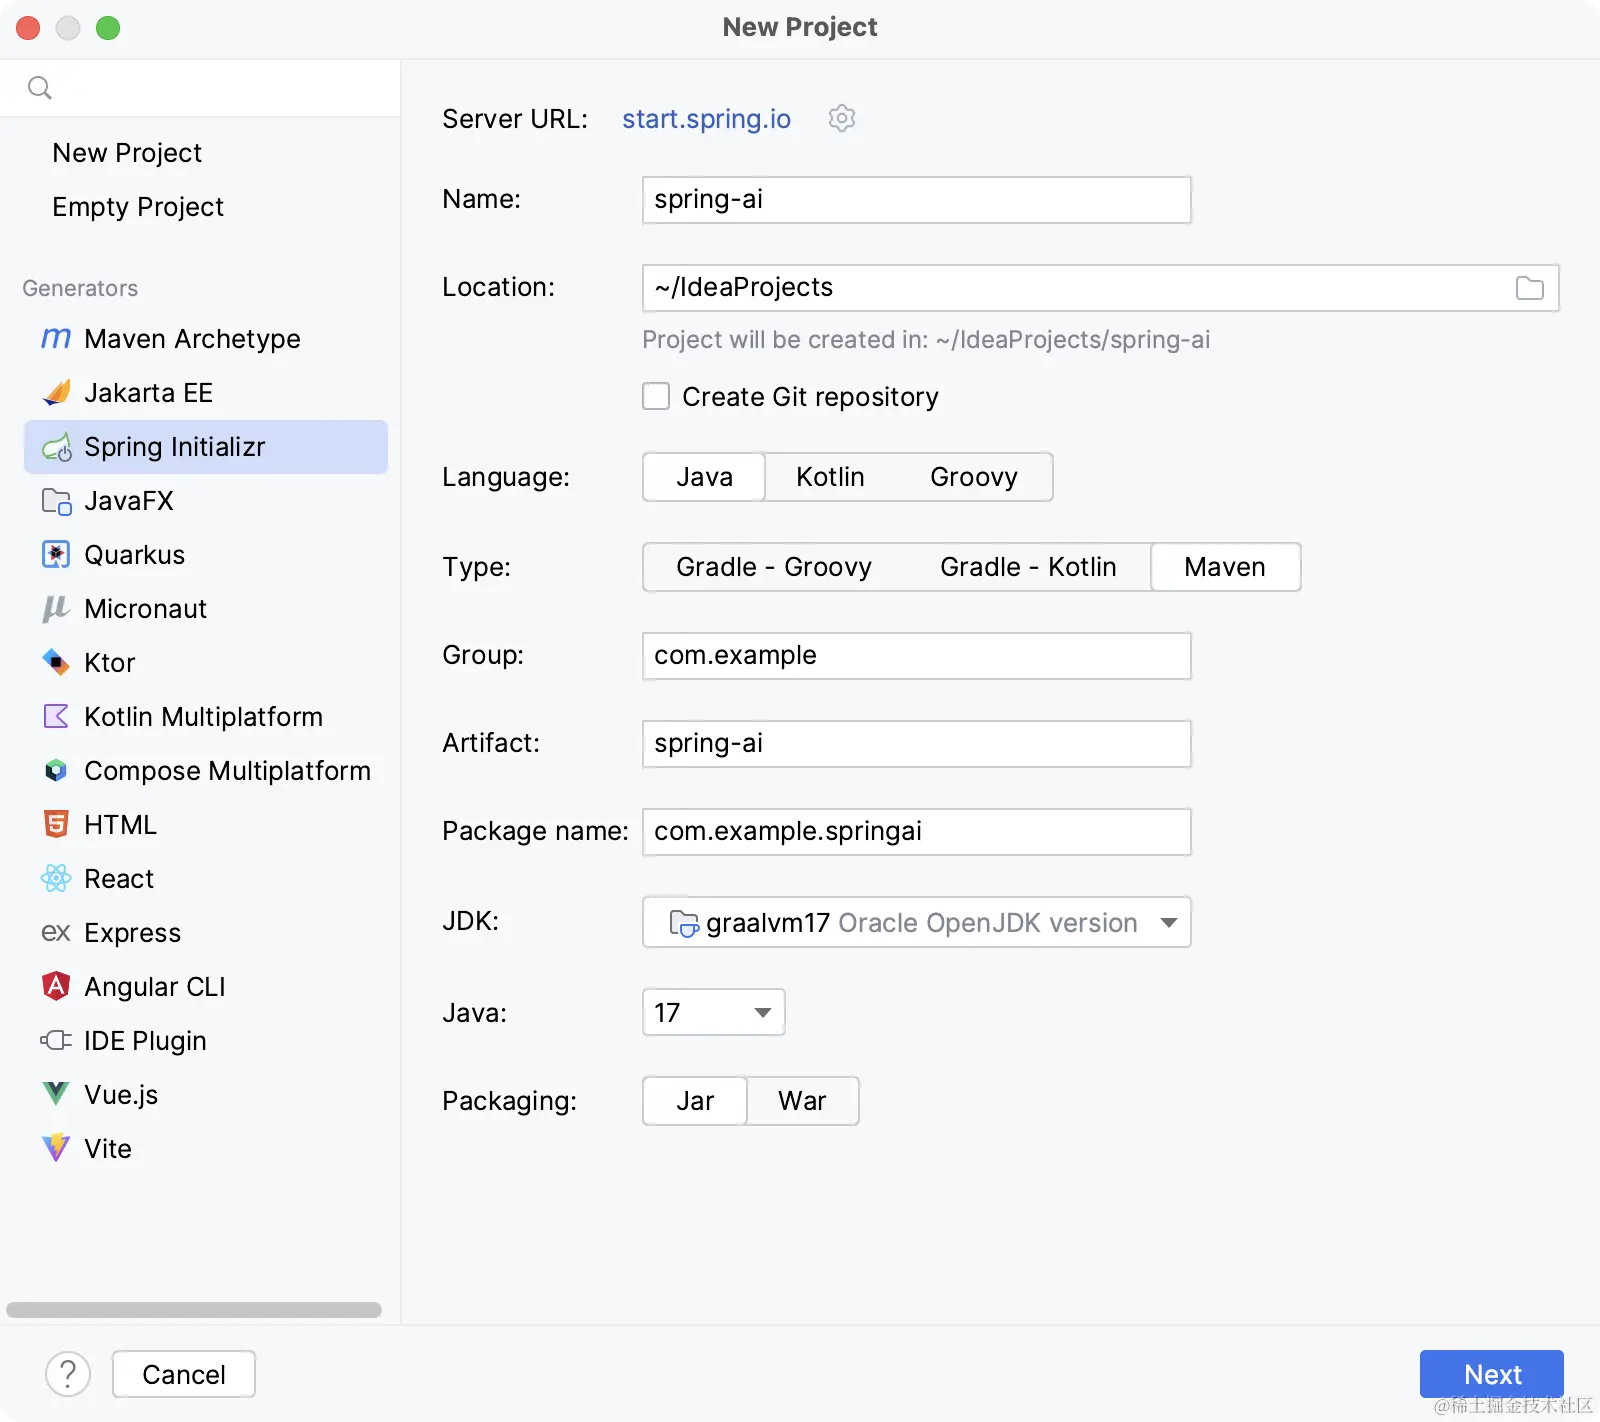Click the Spring Initializr leaf icon
The width and height of the screenshot is (1600, 1422).
[x=56, y=447]
